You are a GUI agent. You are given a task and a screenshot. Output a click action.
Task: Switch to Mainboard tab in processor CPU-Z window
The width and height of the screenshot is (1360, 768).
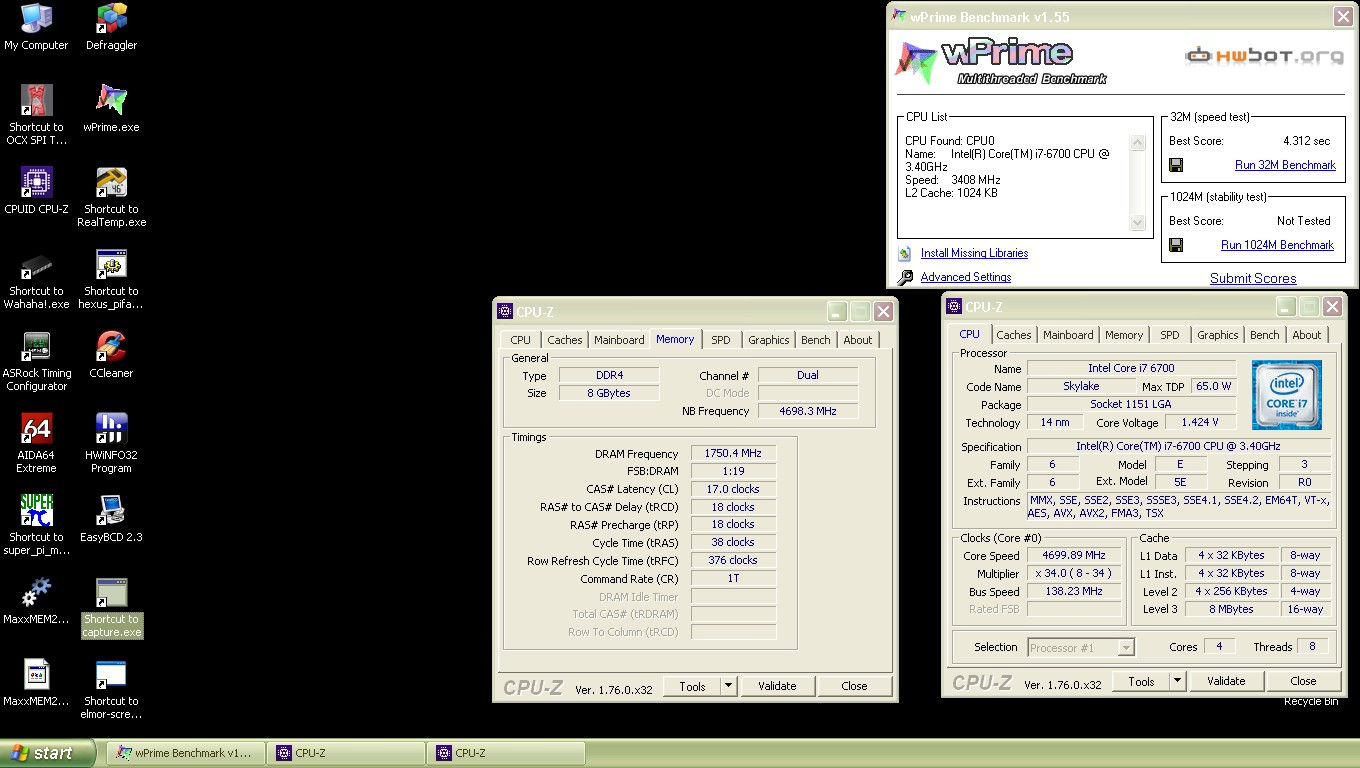(1068, 335)
